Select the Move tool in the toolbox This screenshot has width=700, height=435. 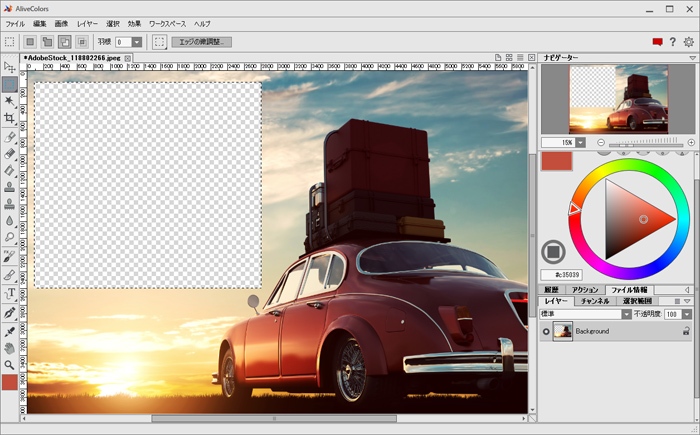pyautogui.click(x=9, y=67)
